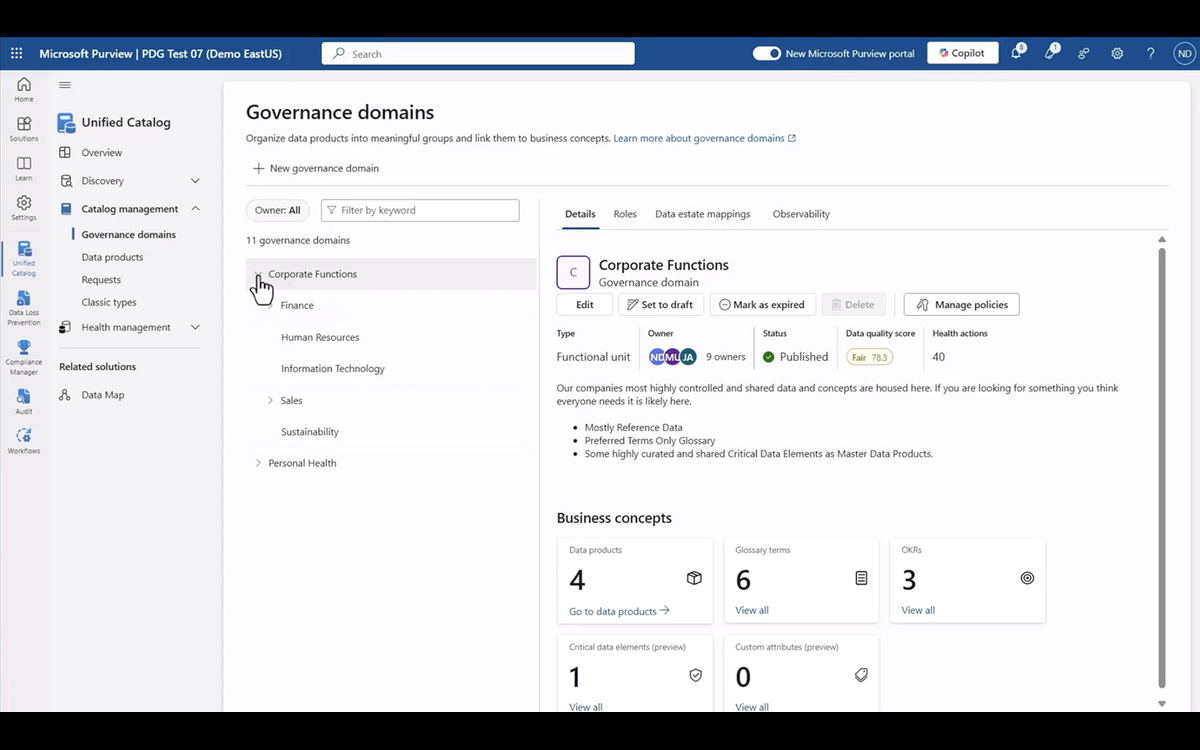Click in the top Search box

(478, 54)
